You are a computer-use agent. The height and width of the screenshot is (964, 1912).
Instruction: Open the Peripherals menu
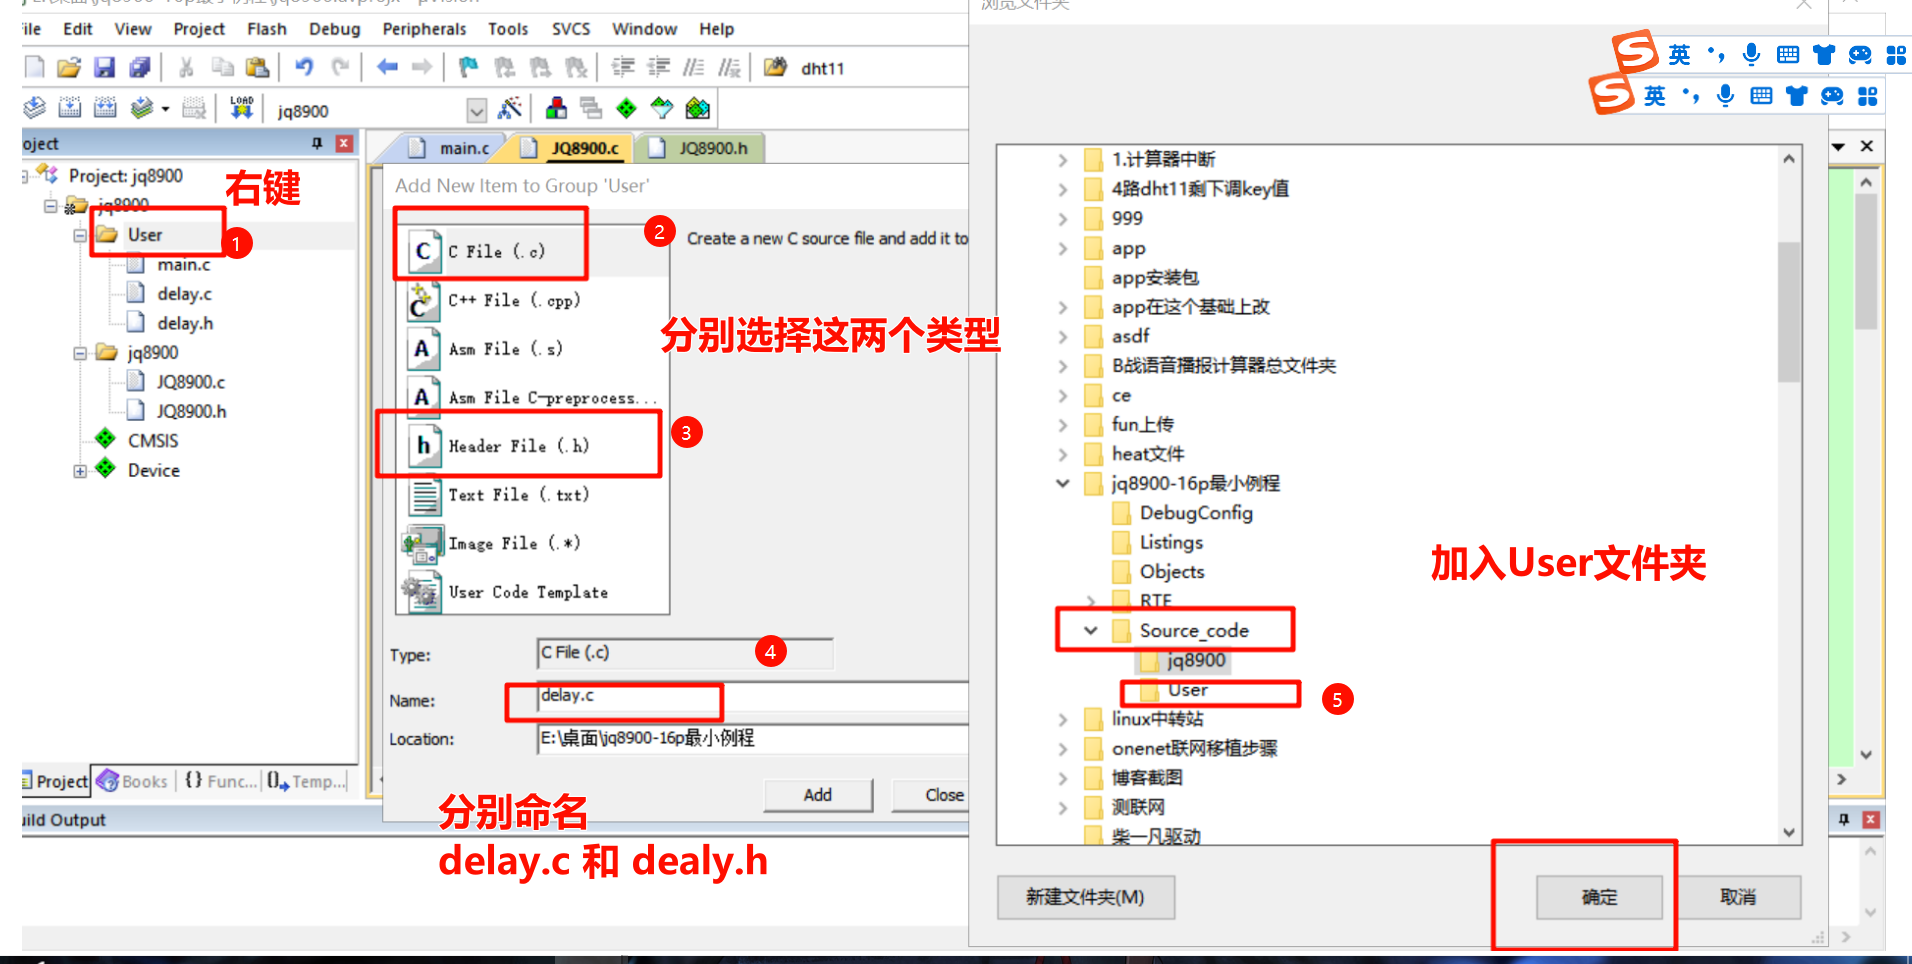click(424, 29)
